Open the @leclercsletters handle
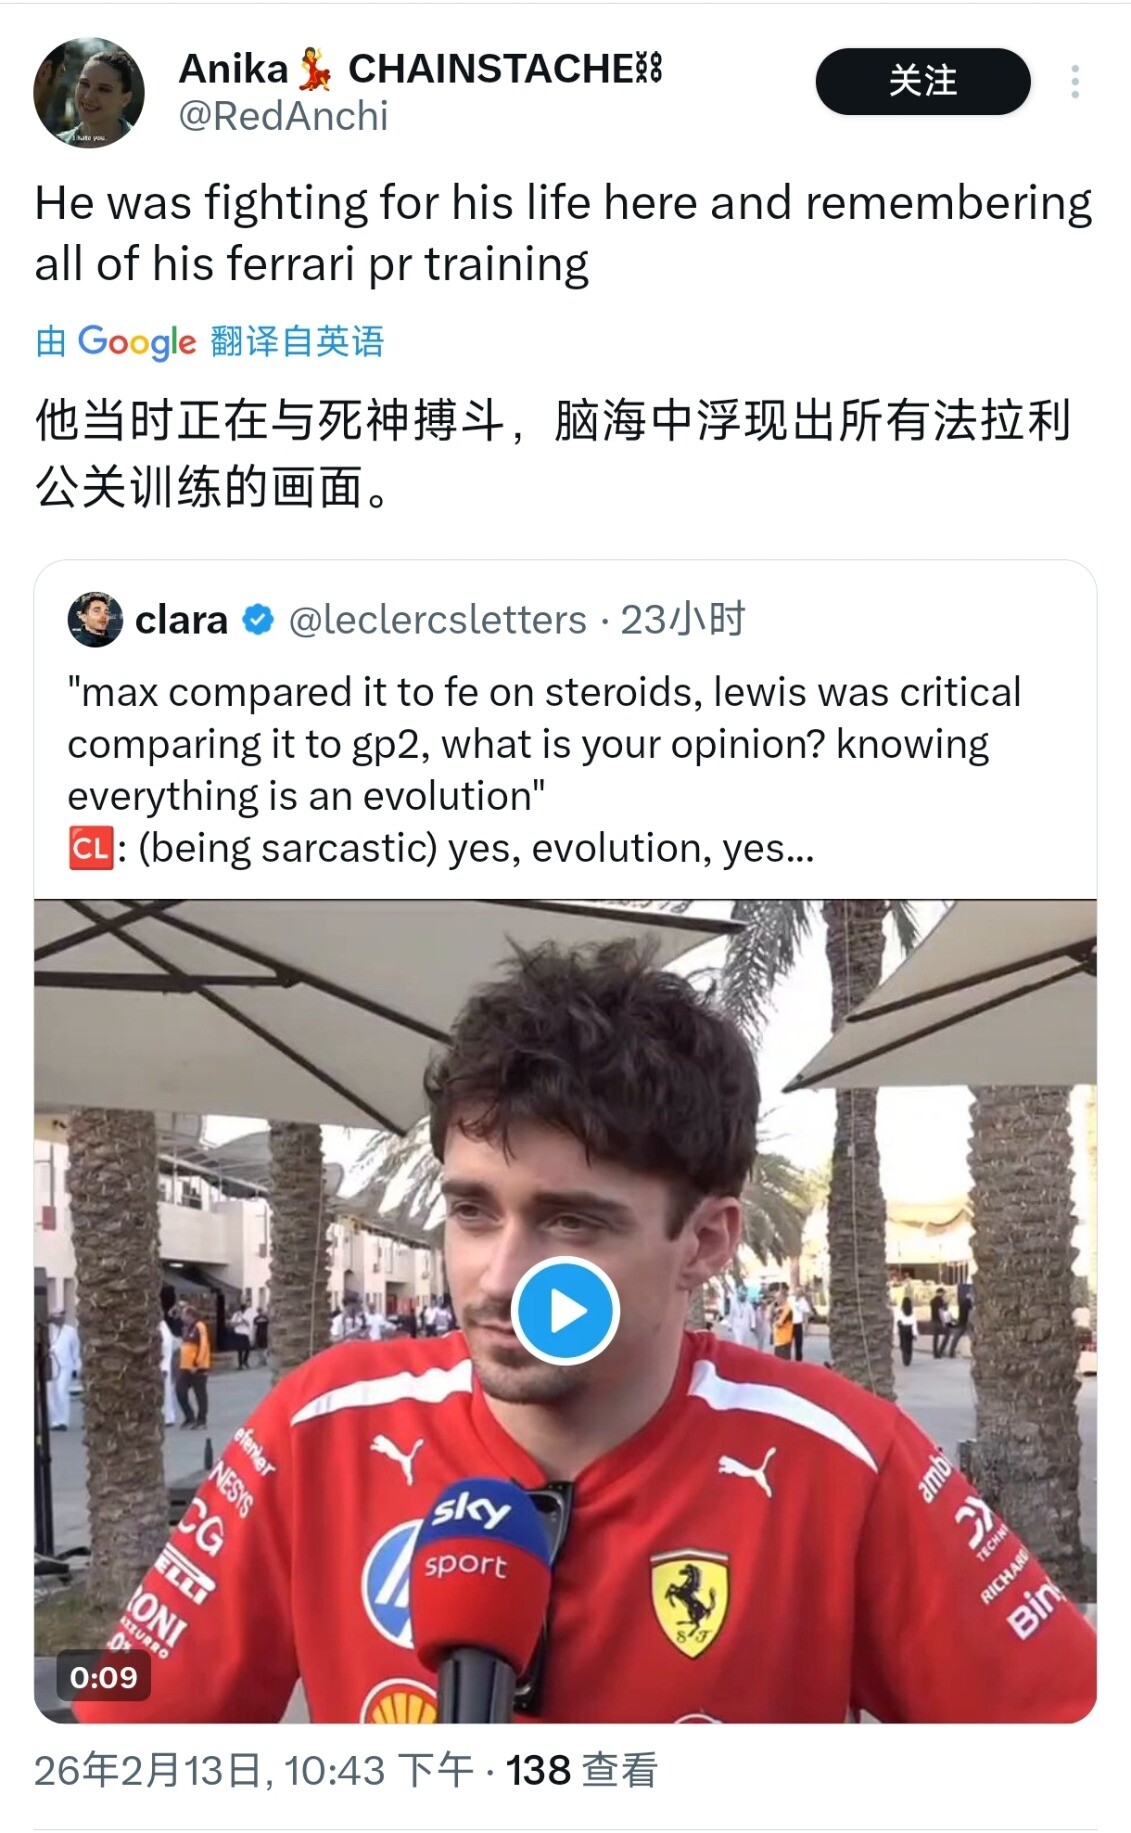Image resolution: width=1131 pixels, height=1833 pixels. pos(437,620)
